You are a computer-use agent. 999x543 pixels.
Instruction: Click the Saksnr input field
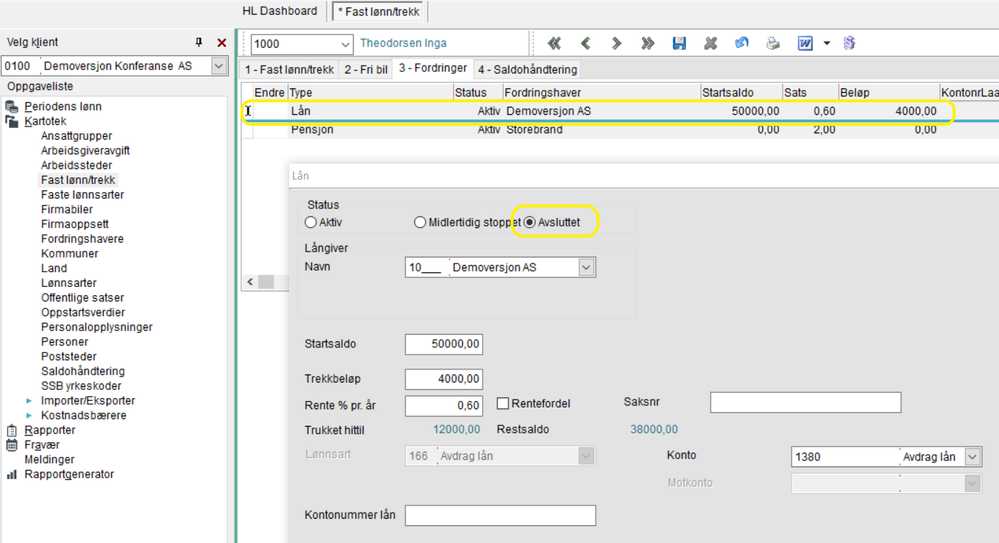click(805, 402)
